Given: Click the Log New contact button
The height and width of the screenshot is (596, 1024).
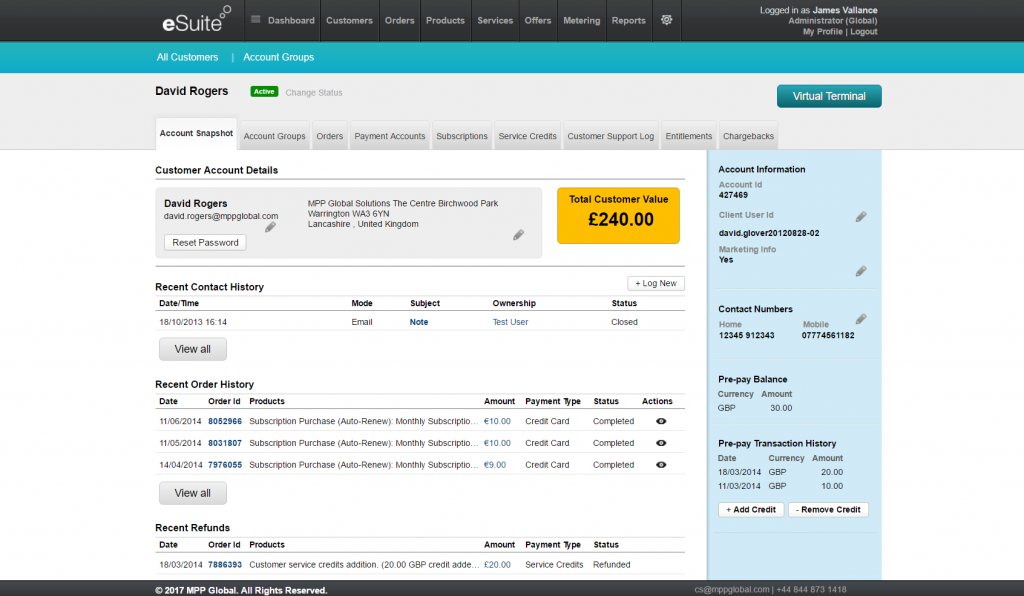Looking at the screenshot, I should tap(656, 284).
